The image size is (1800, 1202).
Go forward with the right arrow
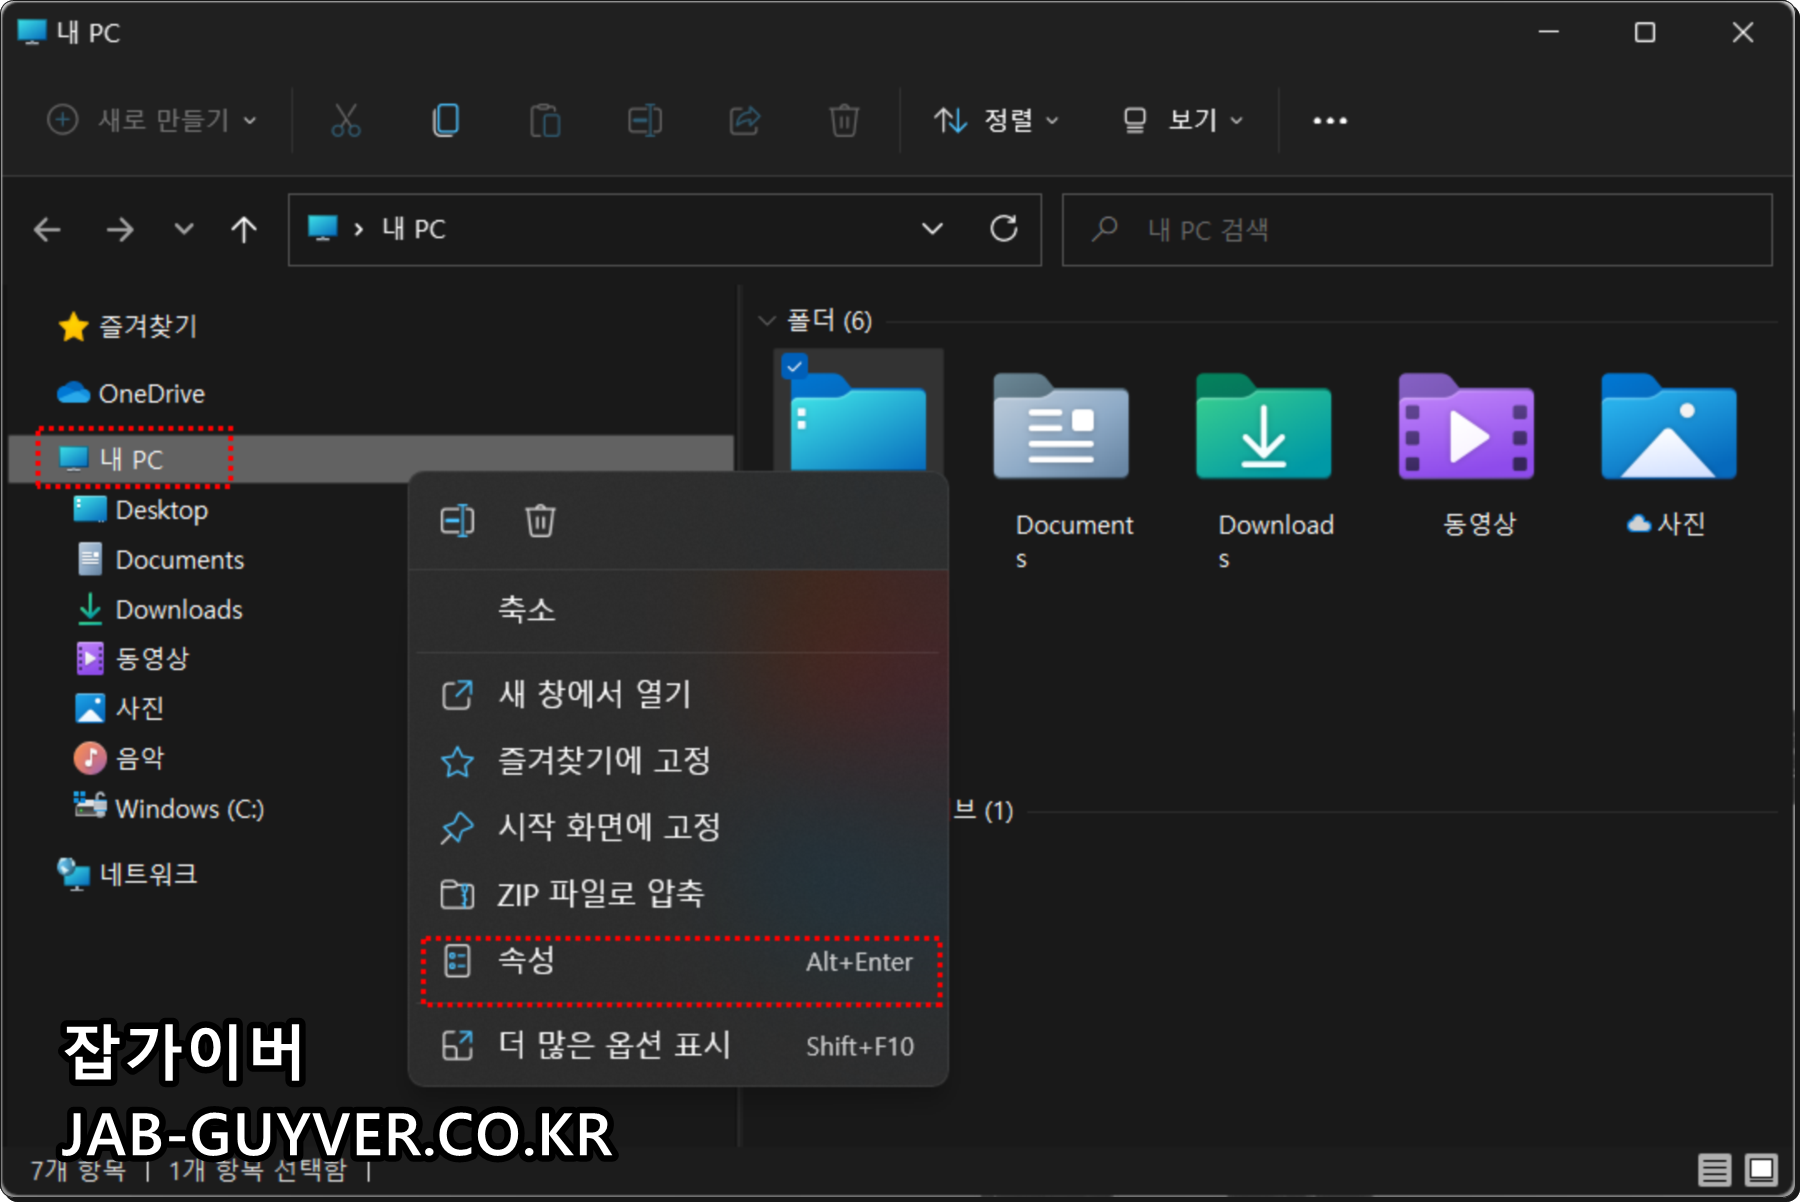click(119, 230)
